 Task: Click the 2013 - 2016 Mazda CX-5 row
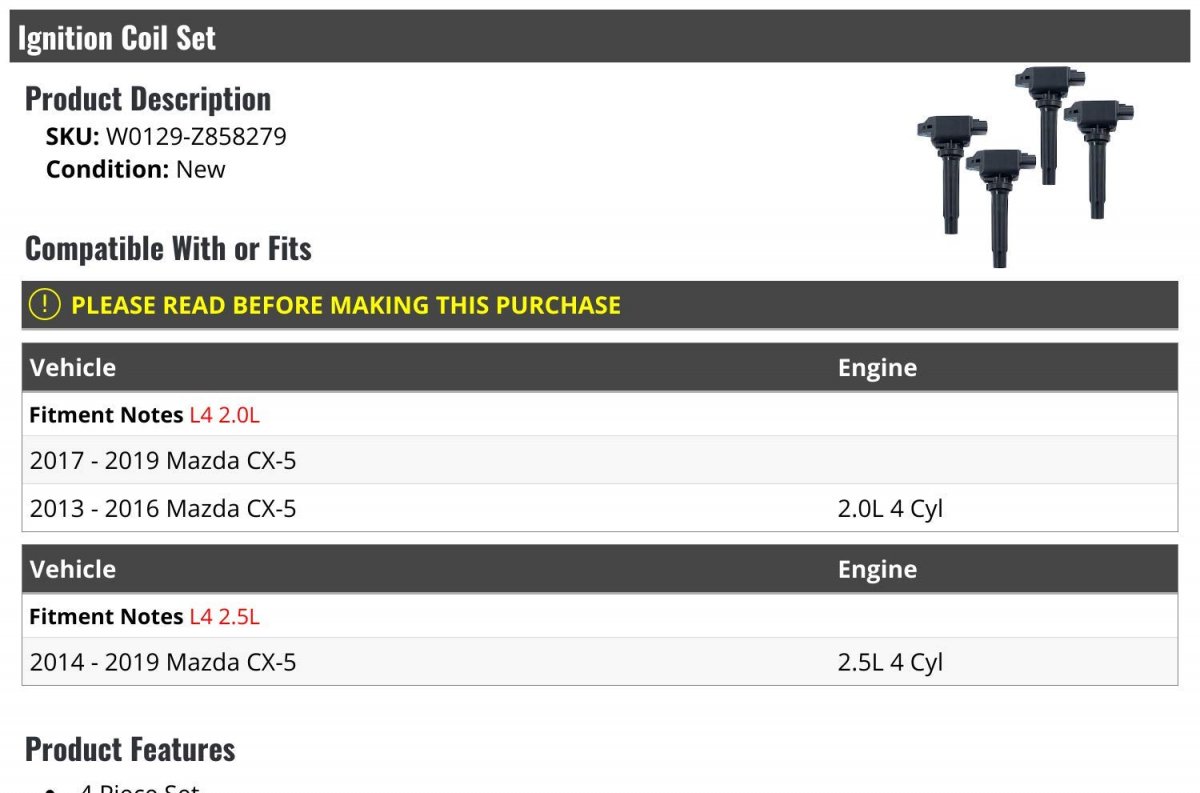600,509
